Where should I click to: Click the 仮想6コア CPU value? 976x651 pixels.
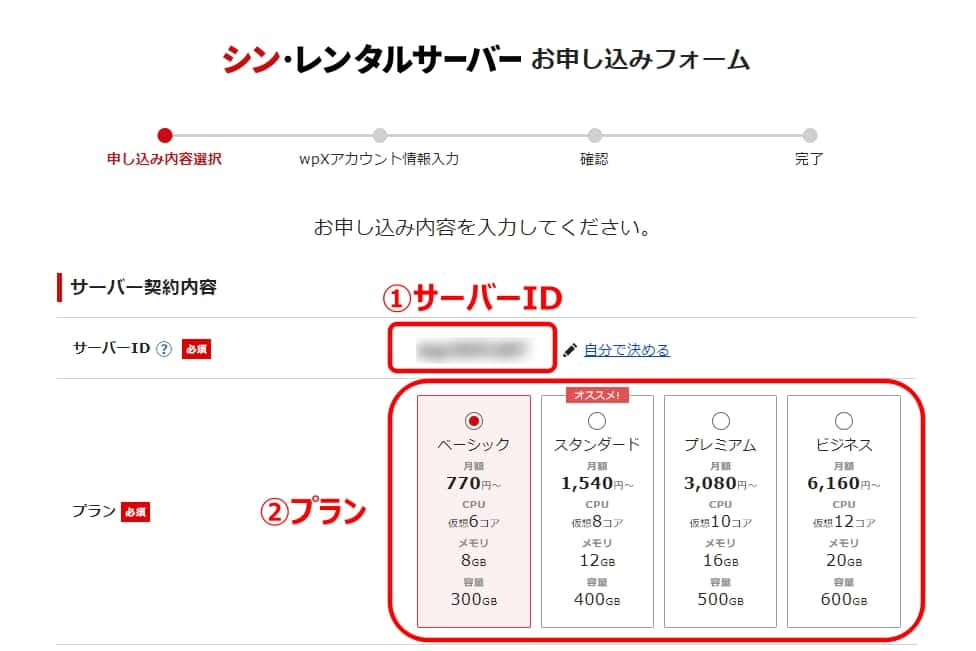click(474, 522)
